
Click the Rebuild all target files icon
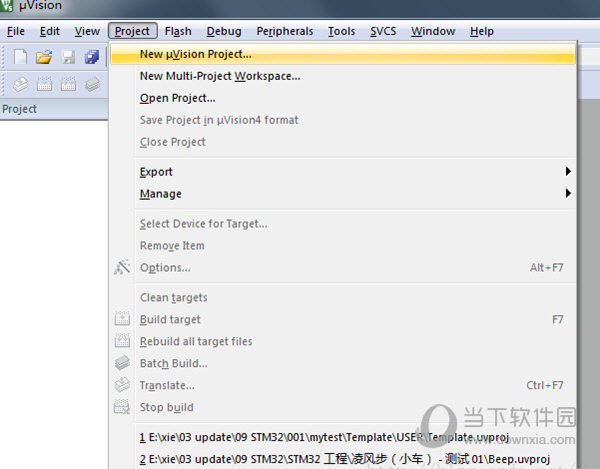coord(122,340)
